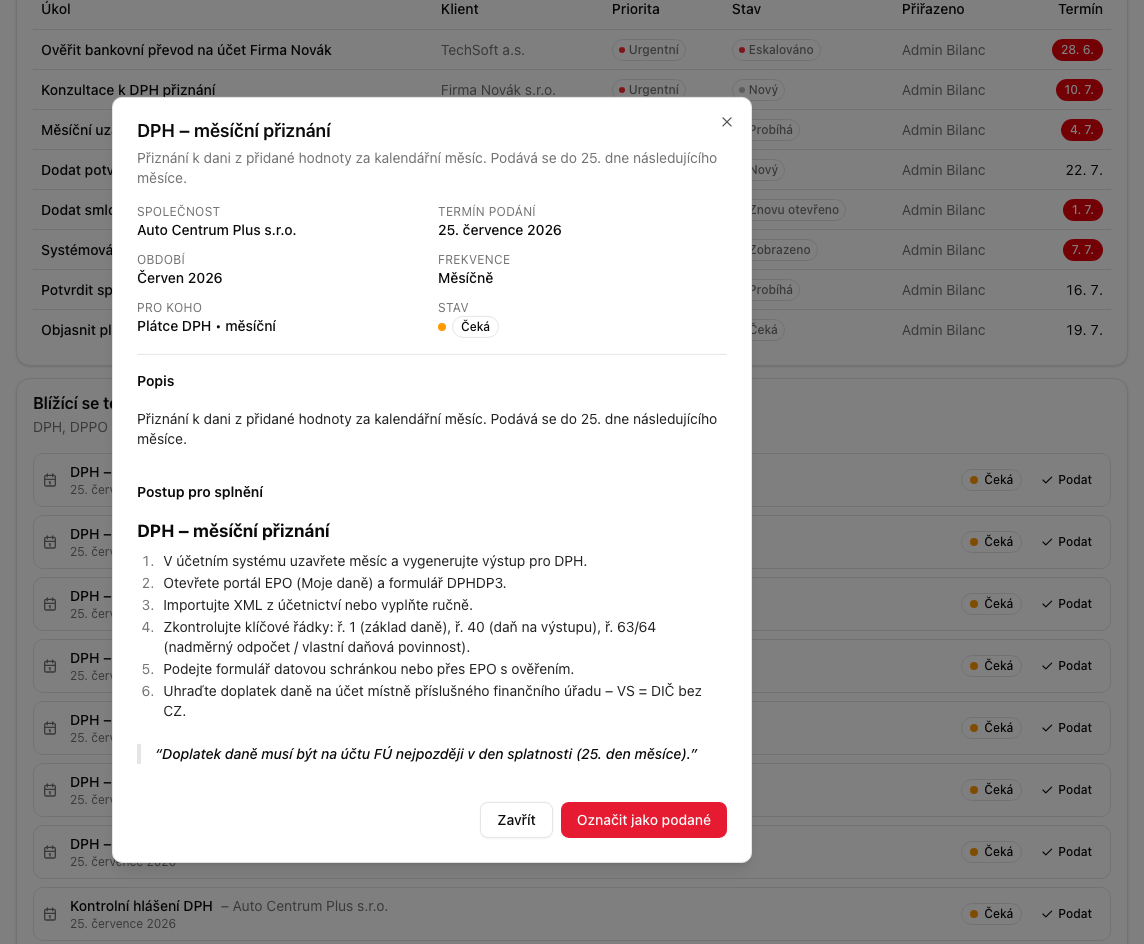Click the checkmark Podat on Kontrolní hlášení row
This screenshot has height=944, width=1144.
[x=1067, y=914]
